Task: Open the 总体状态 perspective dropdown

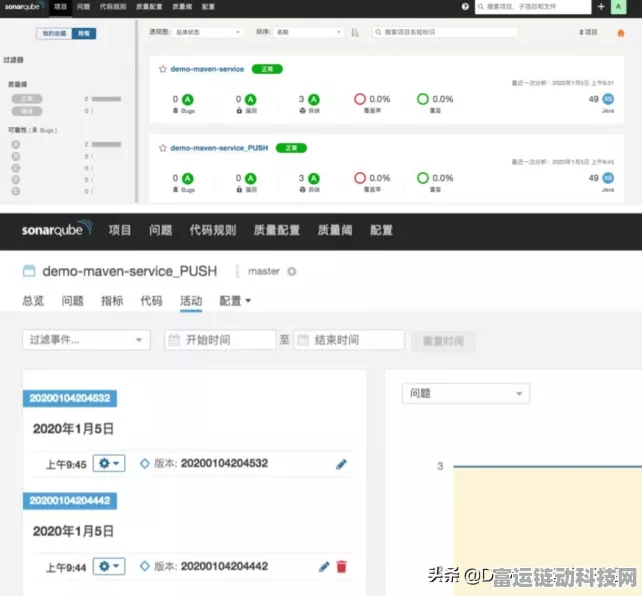Action: point(208,32)
